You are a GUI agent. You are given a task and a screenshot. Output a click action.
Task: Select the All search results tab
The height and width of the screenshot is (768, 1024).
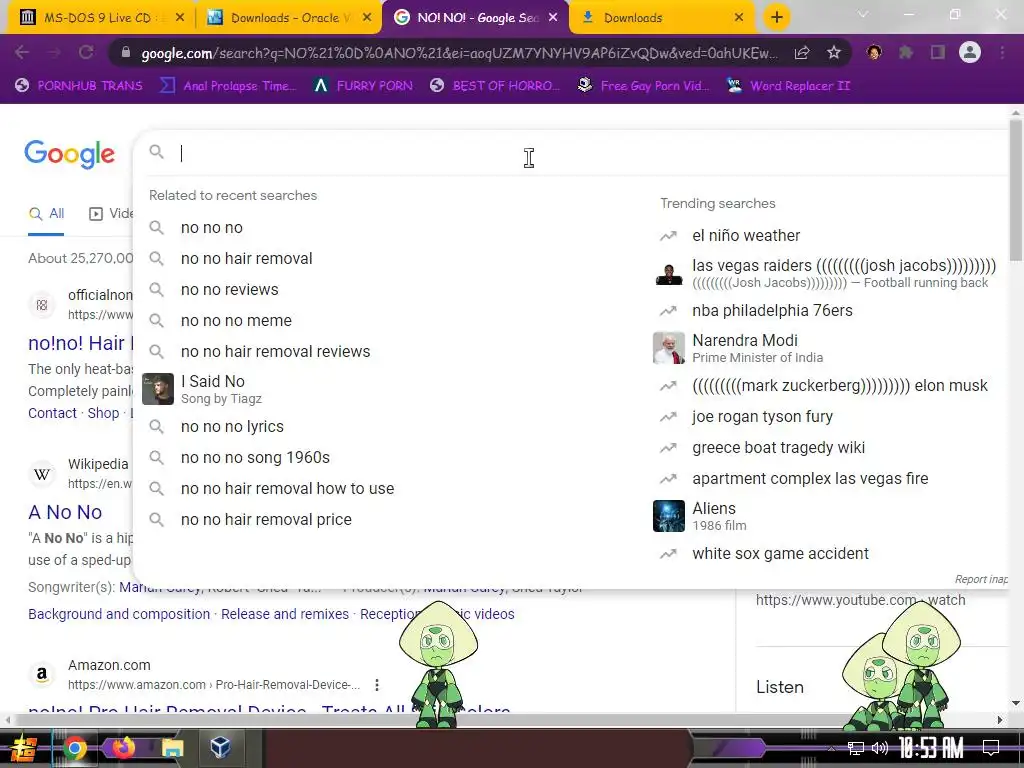(46, 214)
